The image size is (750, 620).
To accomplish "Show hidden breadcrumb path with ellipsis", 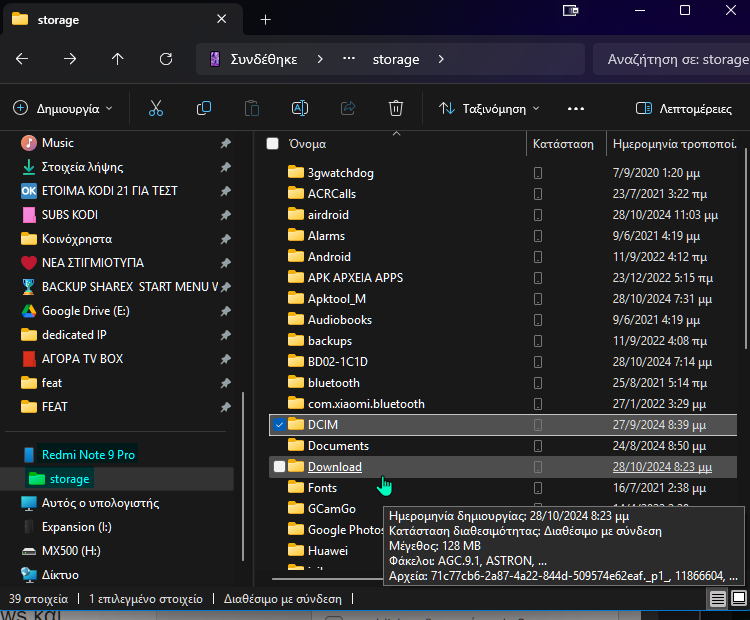I will pyautogui.click(x=349, y=58).
